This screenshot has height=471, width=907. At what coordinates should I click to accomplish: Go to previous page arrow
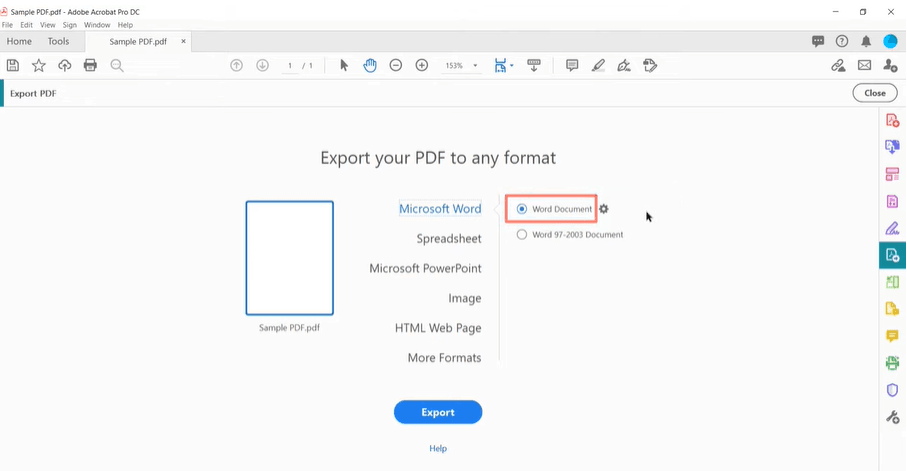[237, 65]
